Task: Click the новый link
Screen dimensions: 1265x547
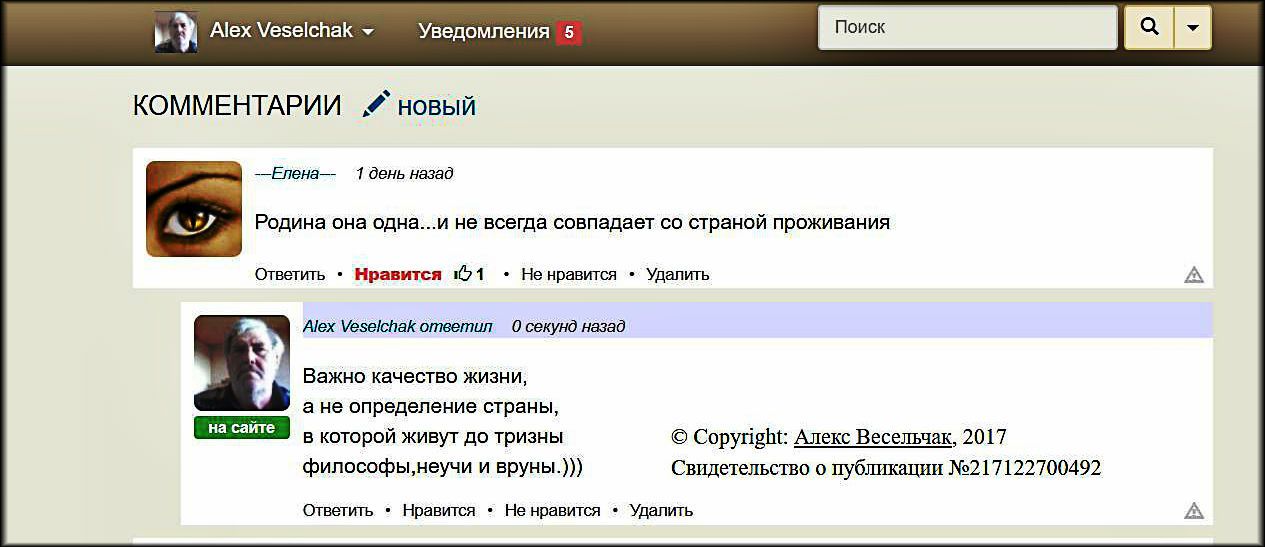Action: point(436,106)
